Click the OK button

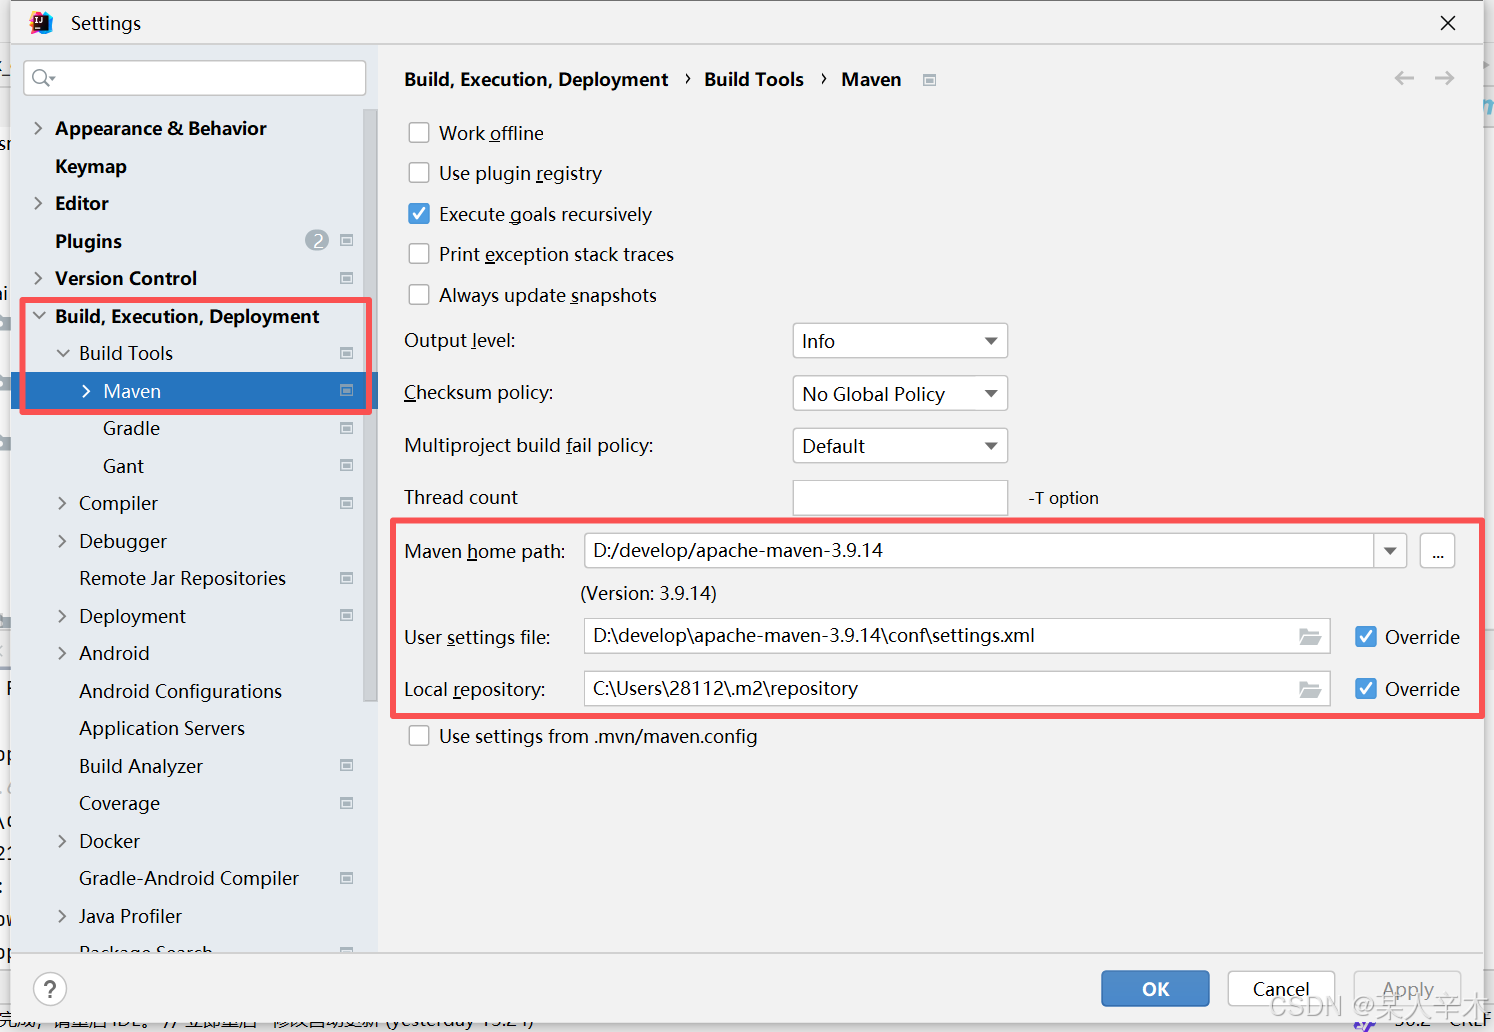click(x=1155, y=989)
